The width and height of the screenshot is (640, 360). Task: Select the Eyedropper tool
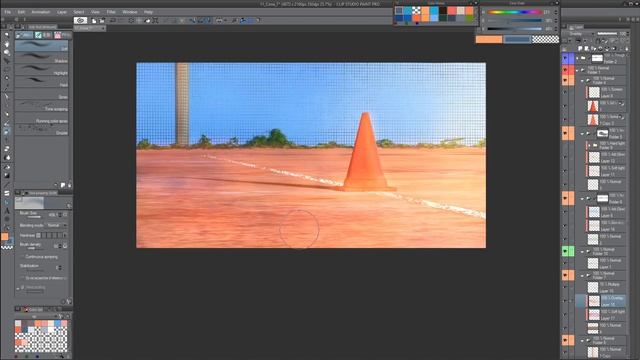point(7,87)
